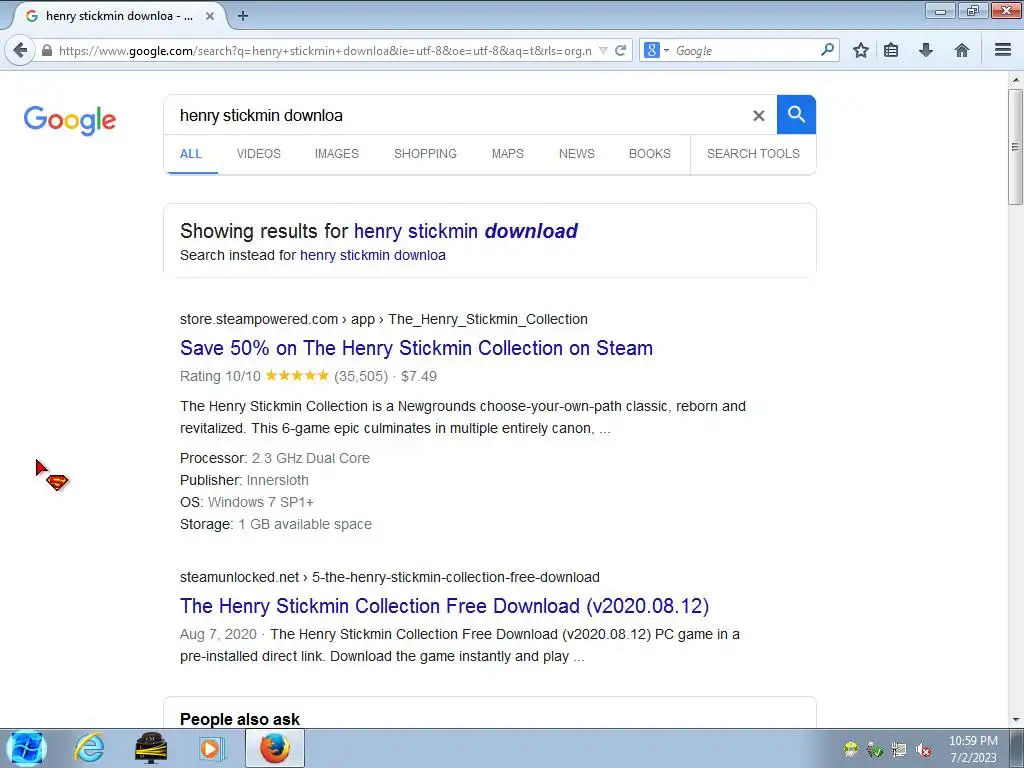
Task: Select the ALL results tab
Action: pyautogui.click(x=191, y=153)
